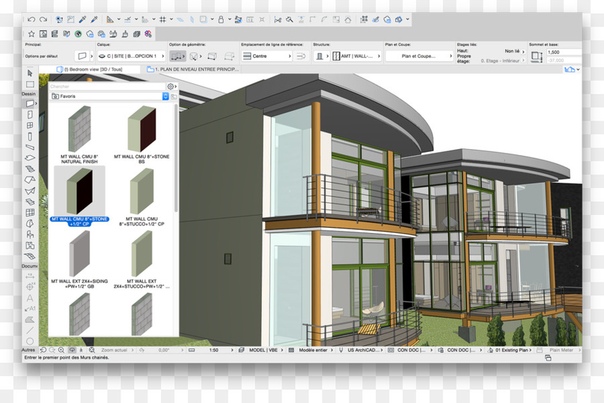Select the Text tool in toolbox
The image size is (604, 403).
(30, 298)
